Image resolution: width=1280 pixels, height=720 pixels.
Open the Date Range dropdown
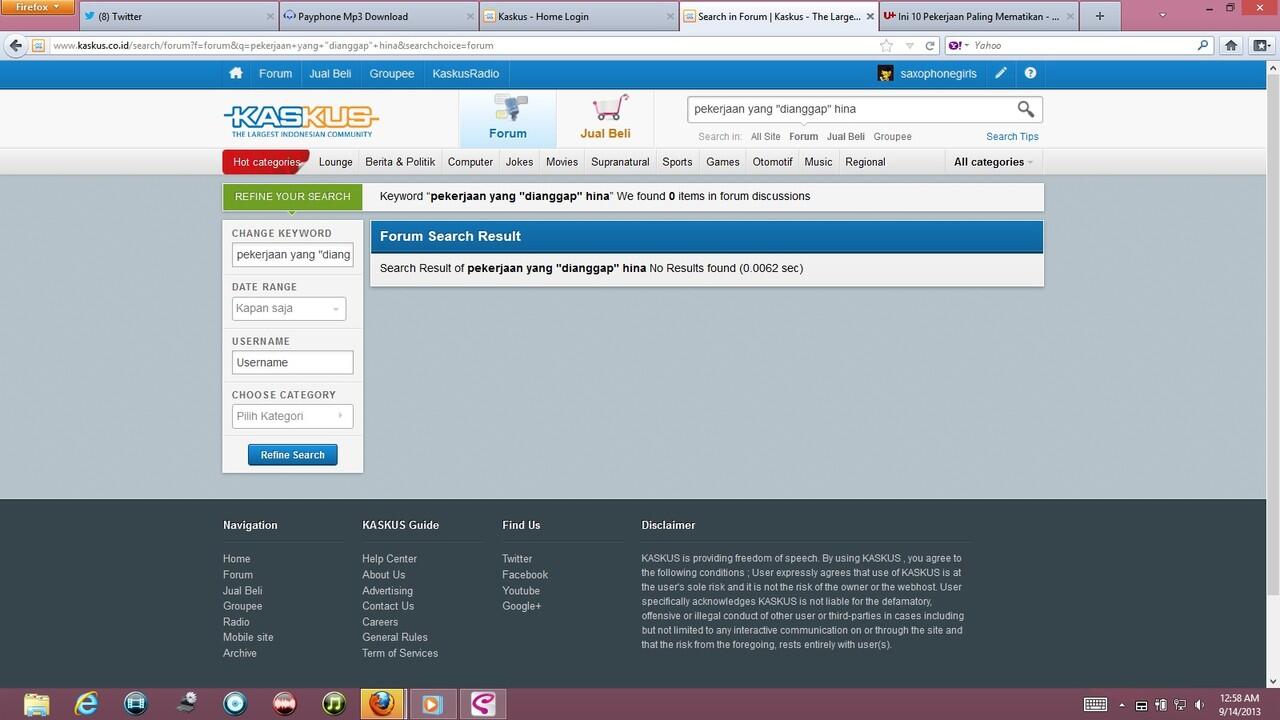pyautogui.click(x=289, y=309)
